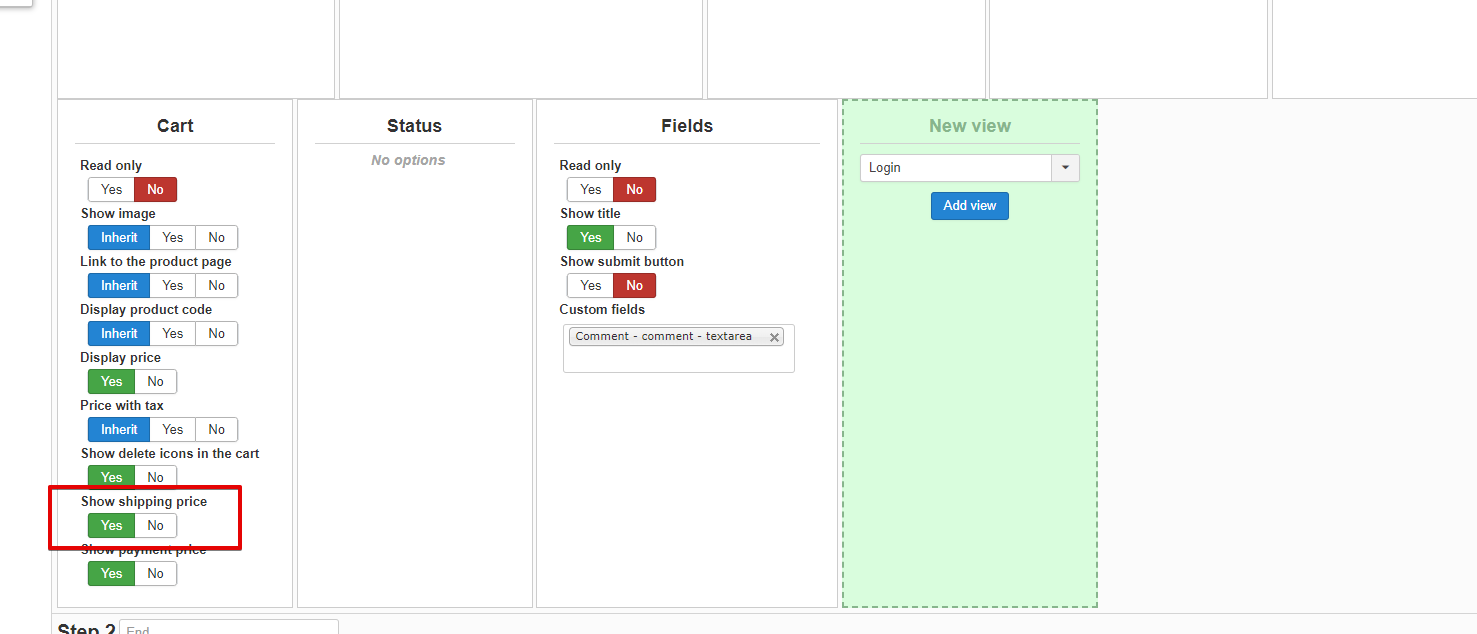Click the Login view selector field

955,168
